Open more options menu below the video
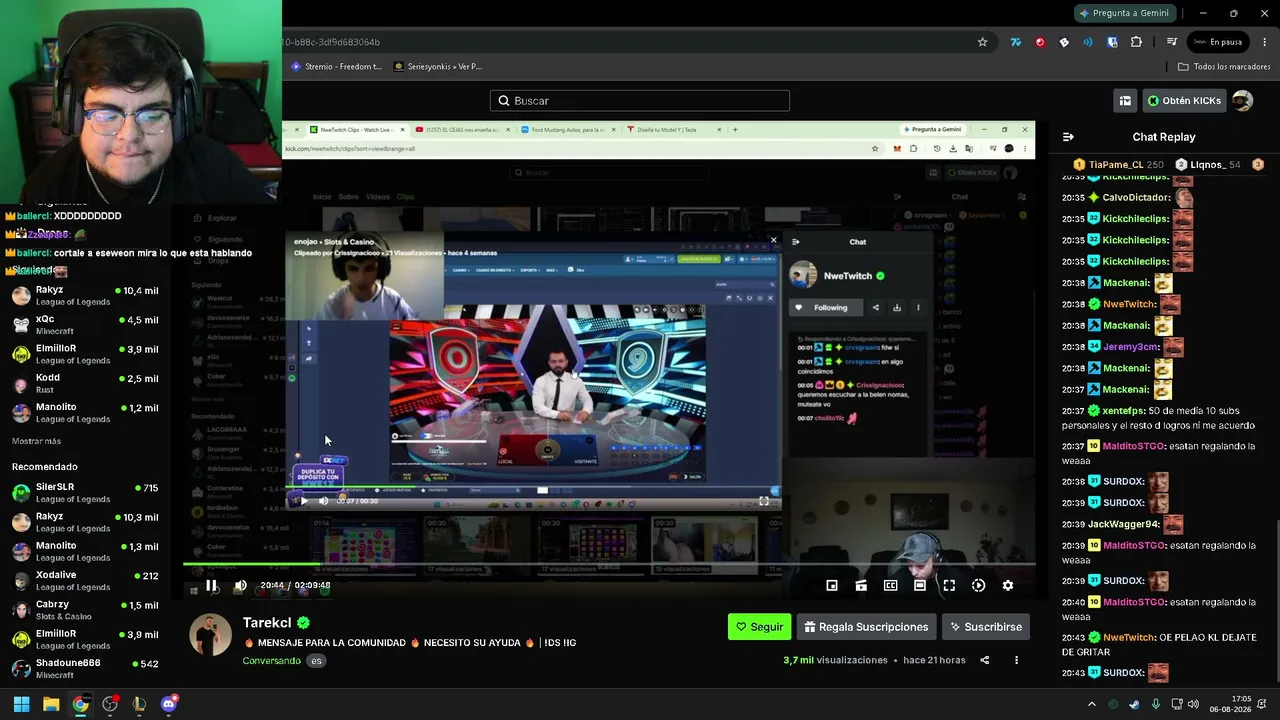Image resolution: width=1280 pixels, height=720 pixels. click(1016, 660)
